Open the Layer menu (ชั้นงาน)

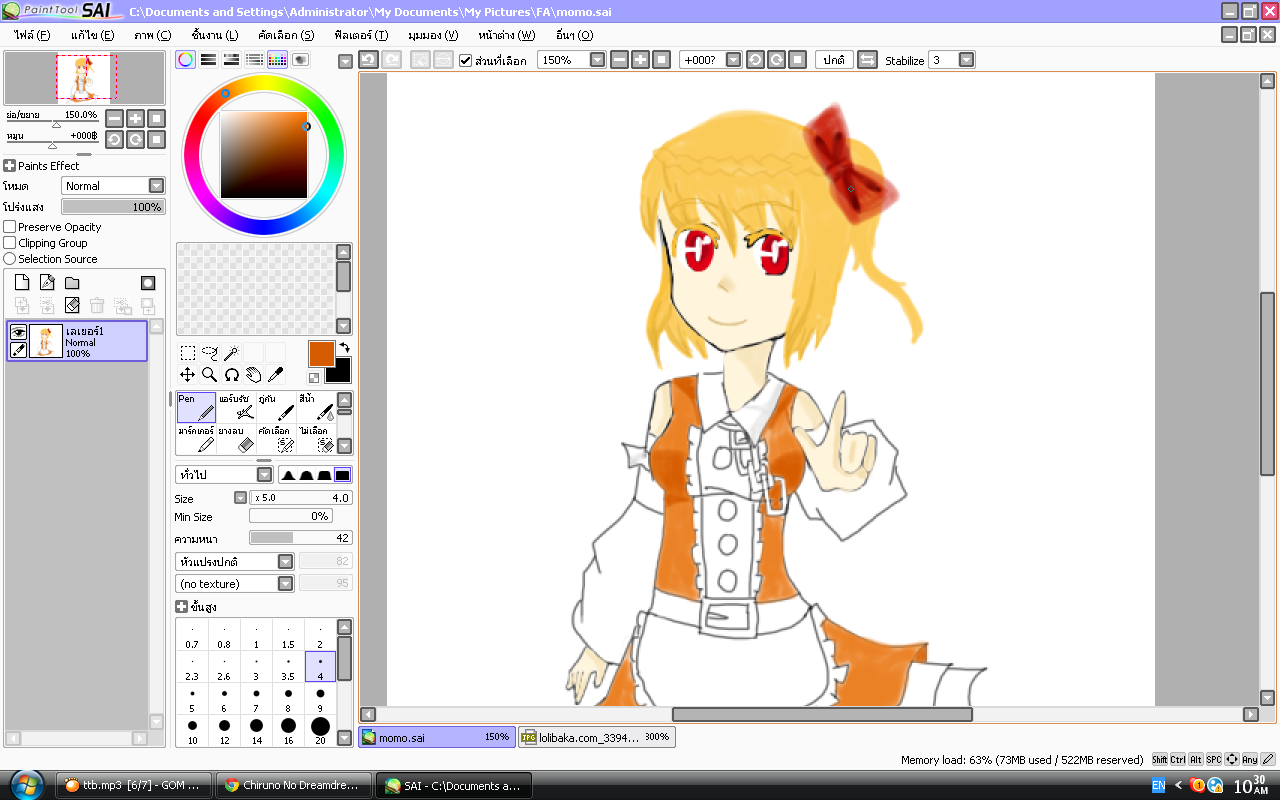point(214,35)
